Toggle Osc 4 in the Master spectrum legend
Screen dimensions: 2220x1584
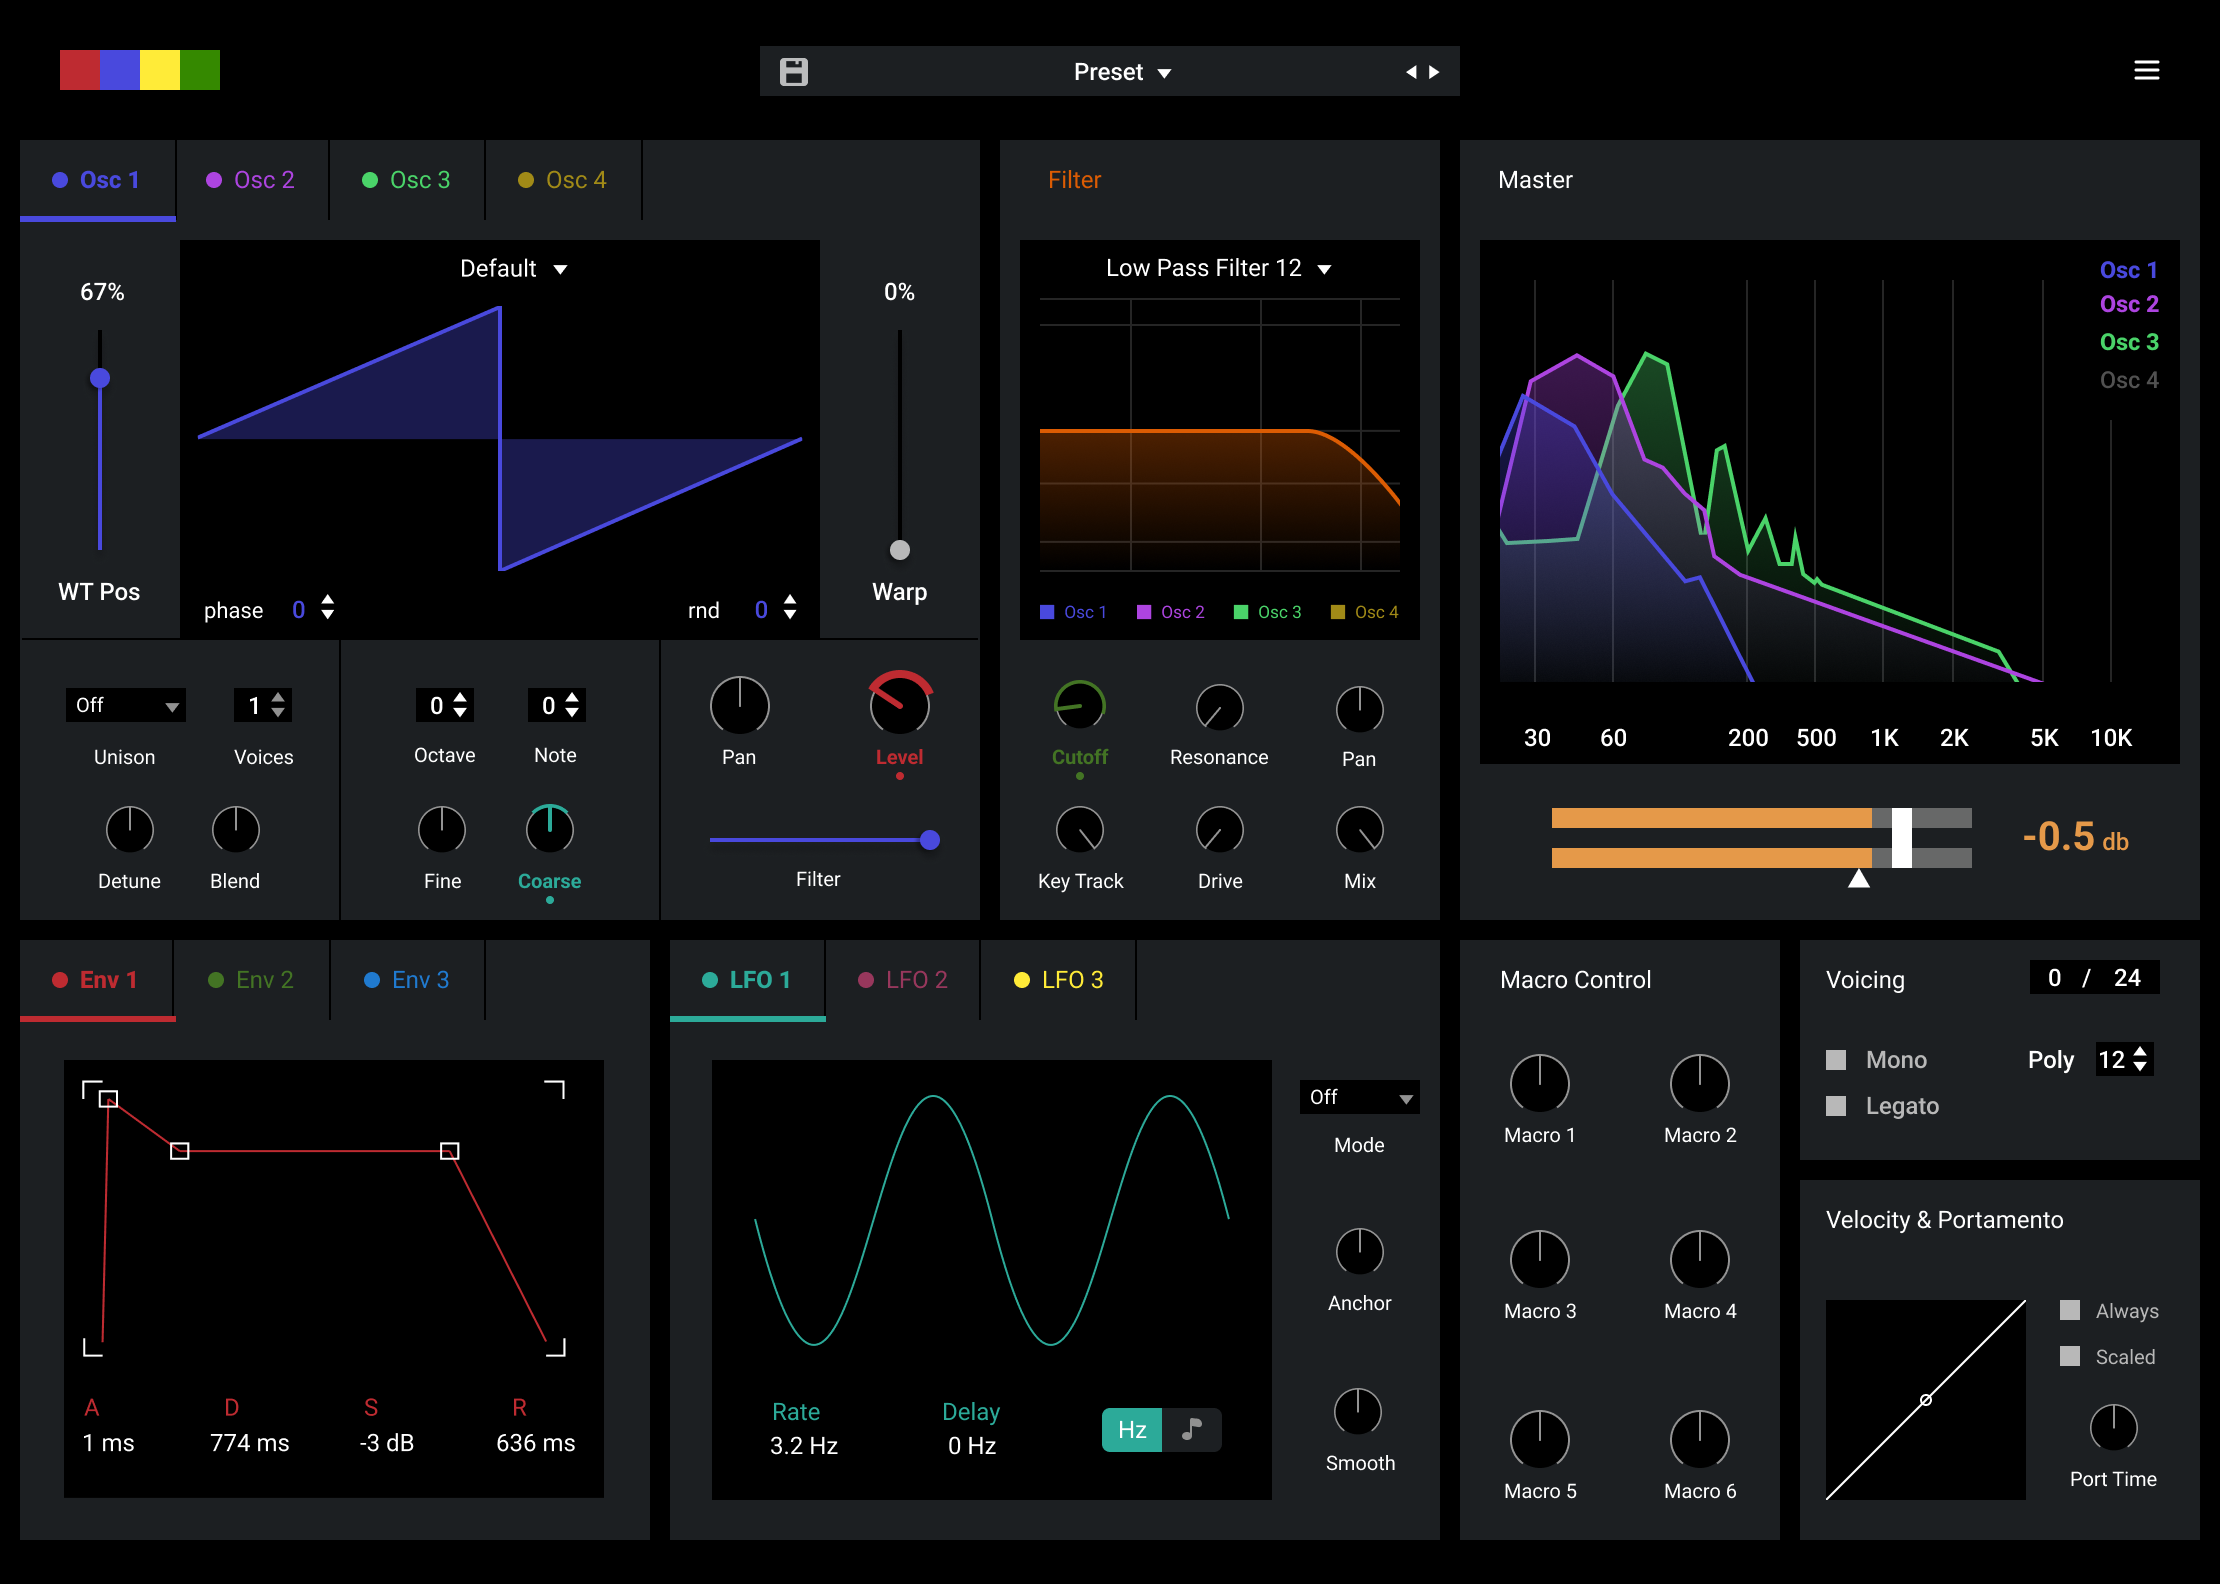coord(2128,380)
